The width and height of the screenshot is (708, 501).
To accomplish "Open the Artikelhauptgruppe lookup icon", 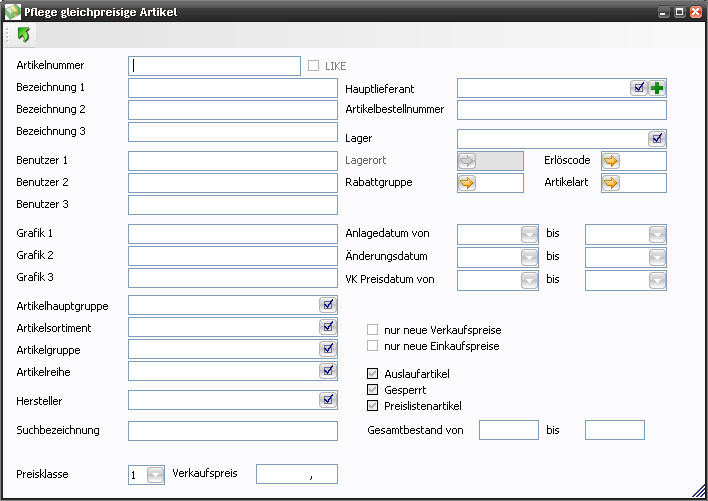I will (x=327, y=305).
